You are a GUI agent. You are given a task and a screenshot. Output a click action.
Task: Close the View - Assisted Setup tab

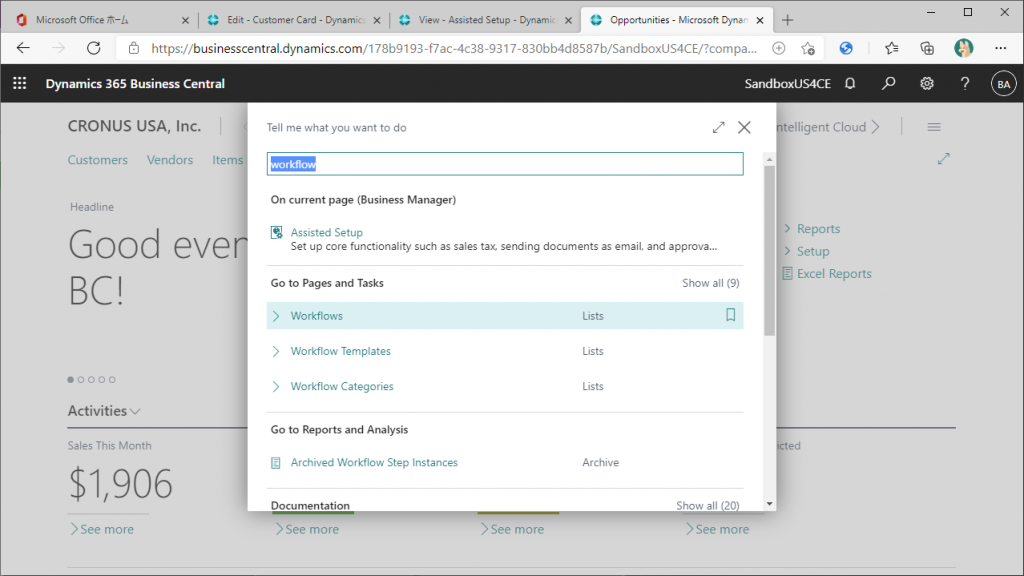[568, 20]
